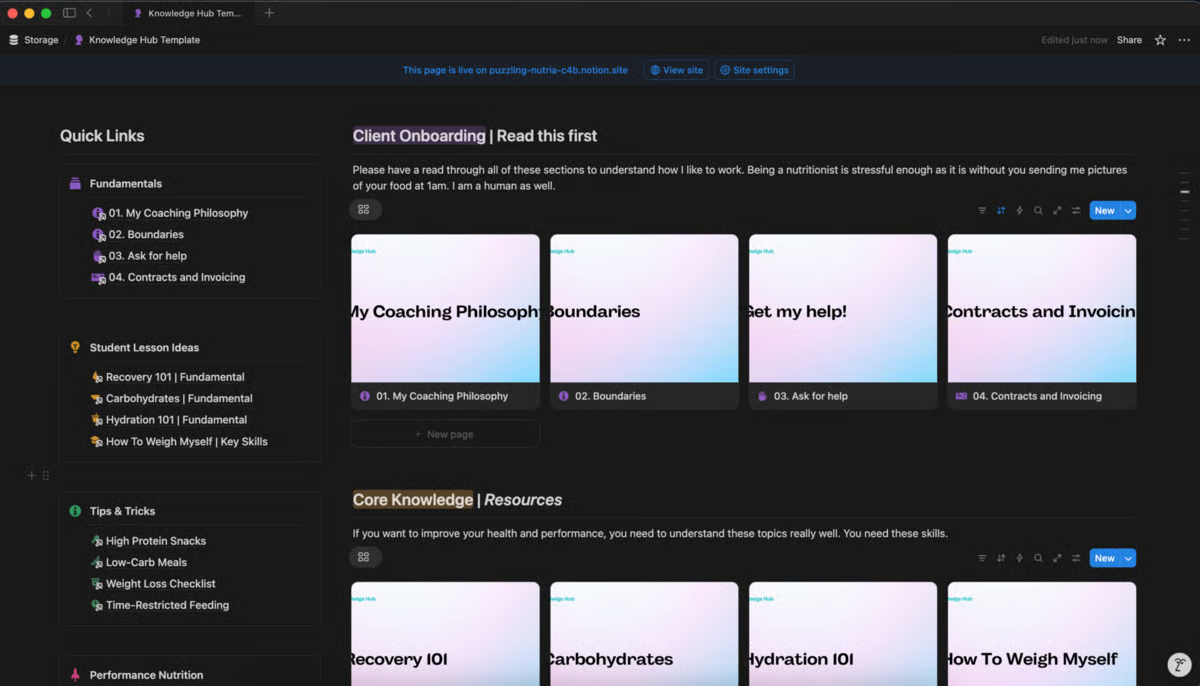
Task: Open the automations lightning icon for Core Knowledge
Action: (1019, 558)
